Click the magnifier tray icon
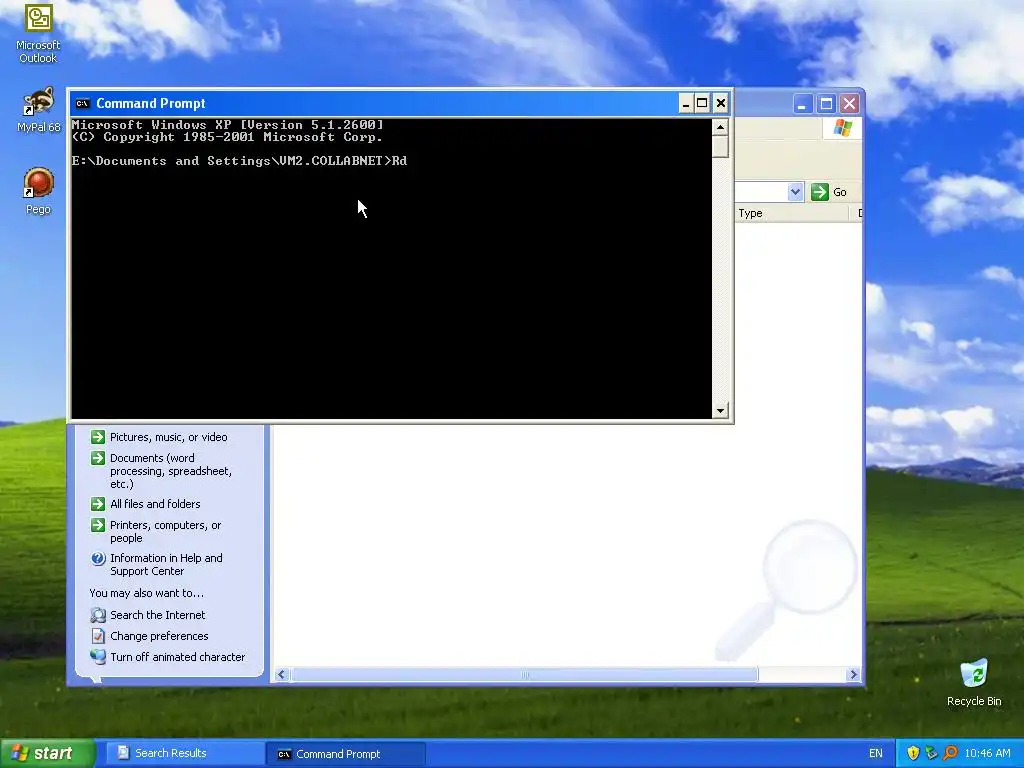Image resolution: width=1024 pixels, height=768 pixels. (950, 753)
